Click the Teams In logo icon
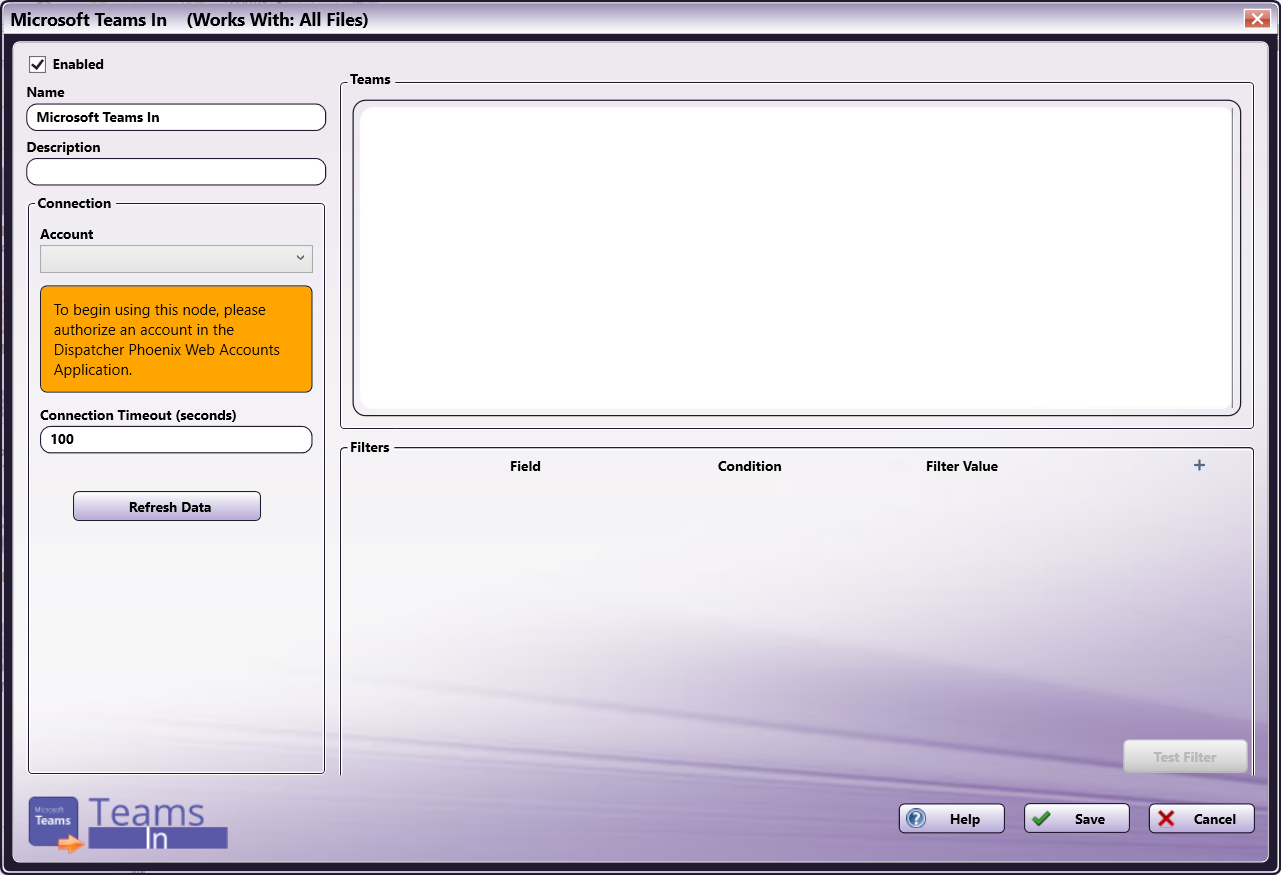Viewport: 1281px width, 875px height. (x=128, y=825)
